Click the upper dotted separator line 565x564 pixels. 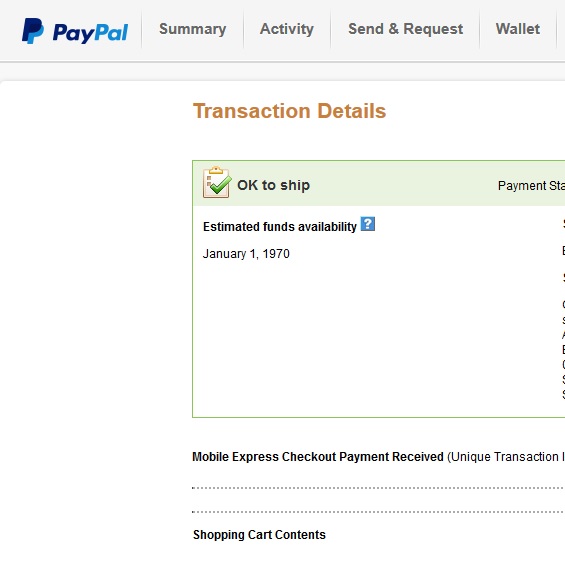[378, 488]
